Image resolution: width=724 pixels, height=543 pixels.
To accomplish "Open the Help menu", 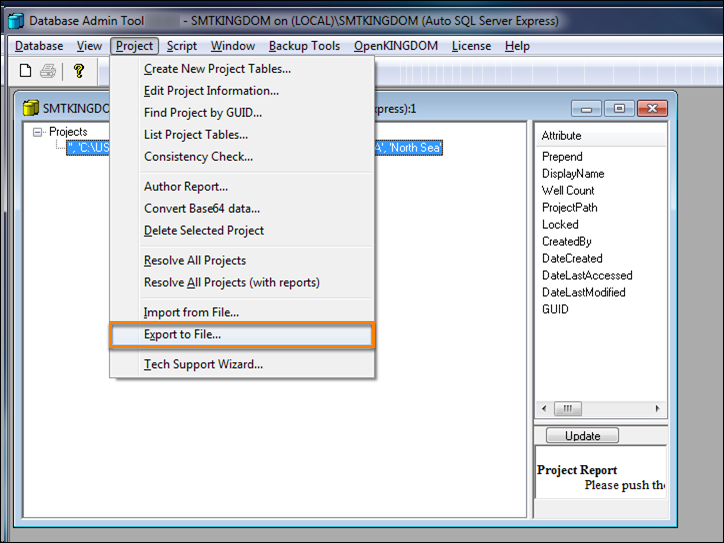I will click(517, 46).
